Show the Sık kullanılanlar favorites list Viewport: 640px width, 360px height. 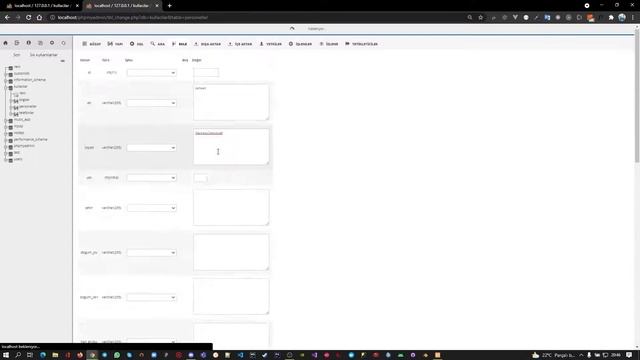click(44, 55)
